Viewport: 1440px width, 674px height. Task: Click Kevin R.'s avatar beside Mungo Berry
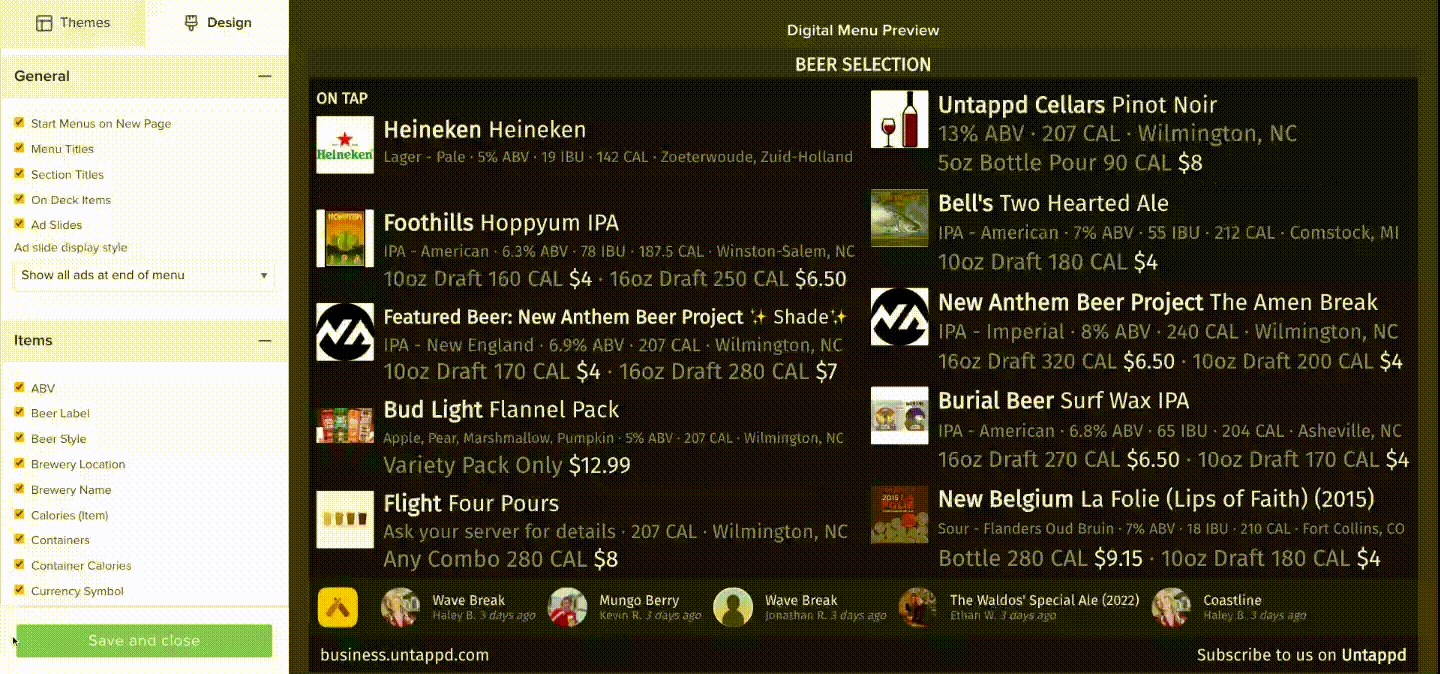click(567, 607)
